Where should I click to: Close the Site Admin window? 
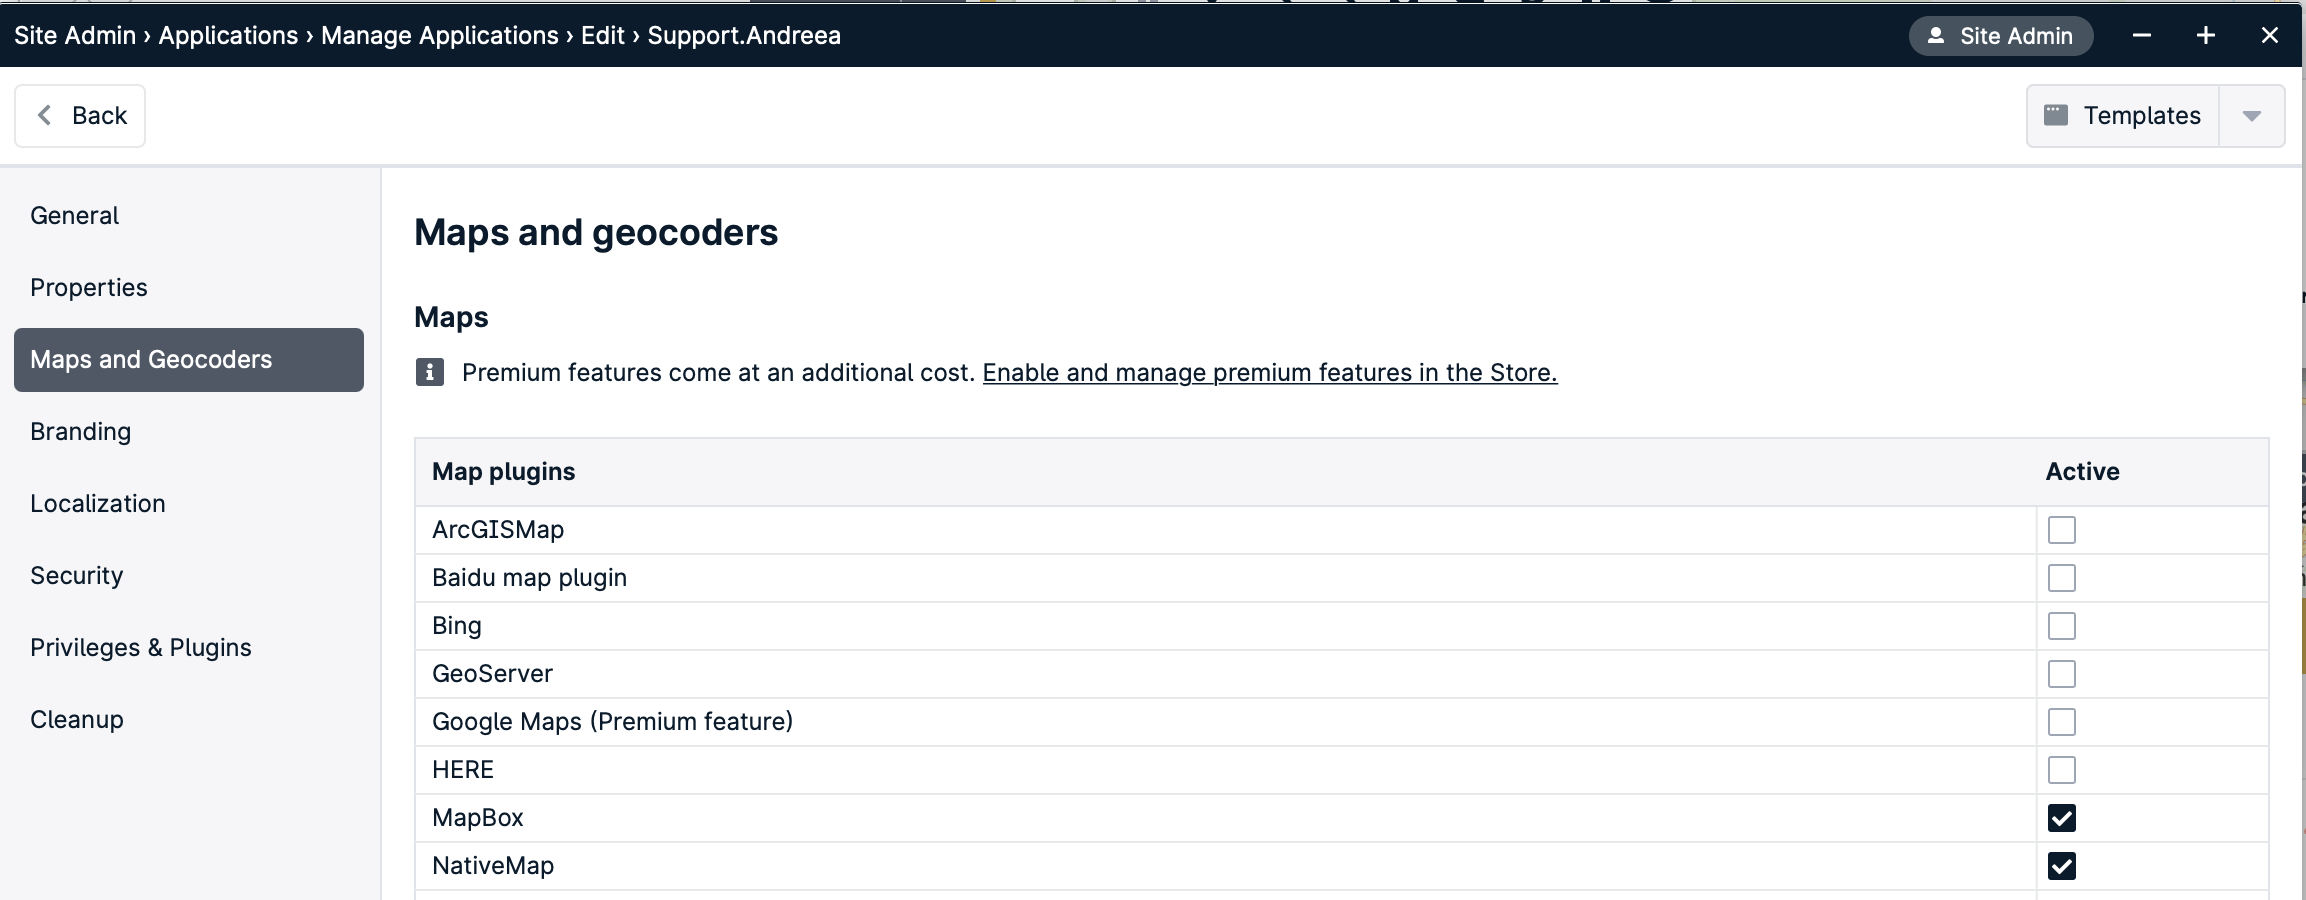pyautogui.click(x=2270, y=35)
